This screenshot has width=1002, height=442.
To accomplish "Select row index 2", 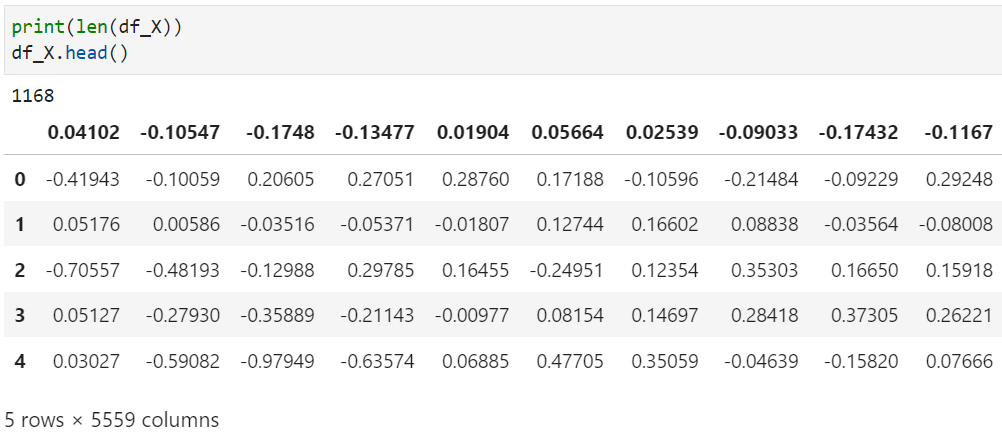I will pyautogui.click(x=20, y=270).
